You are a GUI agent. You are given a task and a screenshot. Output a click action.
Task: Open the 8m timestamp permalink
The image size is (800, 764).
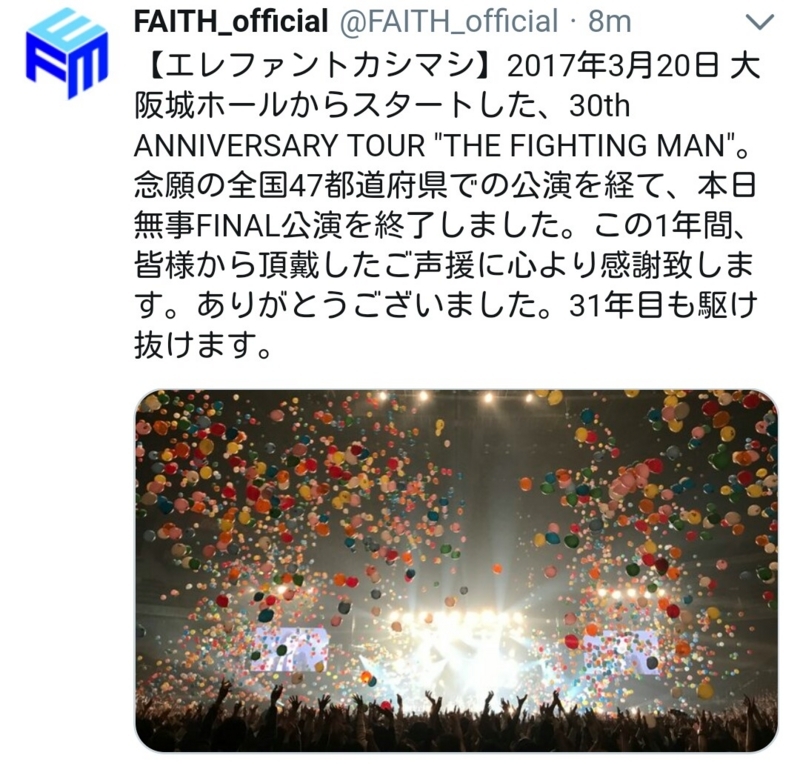(609, 21)
